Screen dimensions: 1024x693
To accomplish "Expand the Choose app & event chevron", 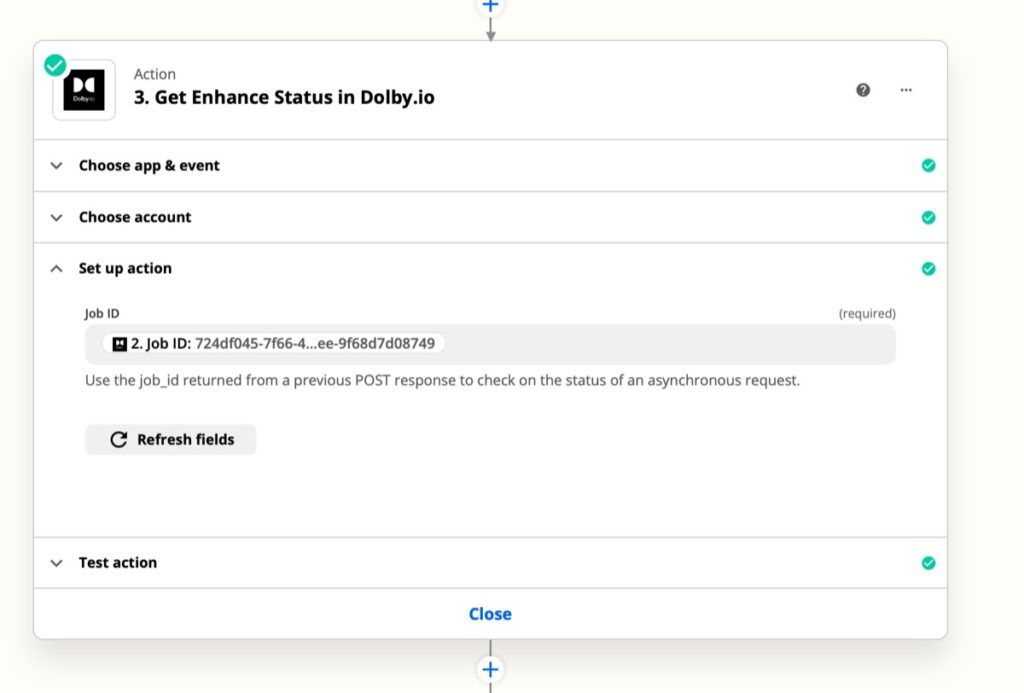I will tap(57, 166).
